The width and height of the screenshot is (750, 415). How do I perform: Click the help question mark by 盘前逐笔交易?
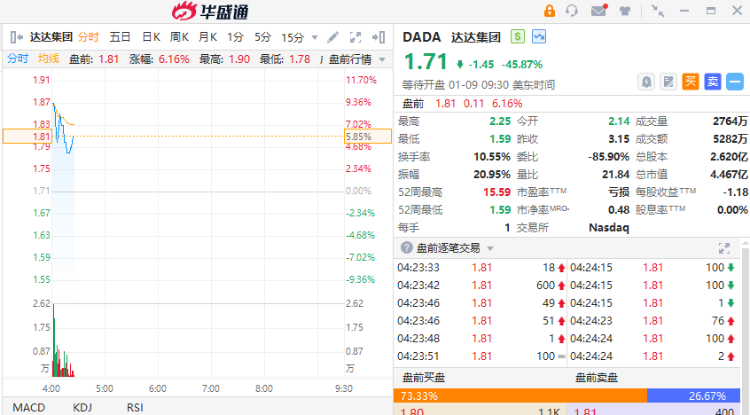tap(407, 248)
